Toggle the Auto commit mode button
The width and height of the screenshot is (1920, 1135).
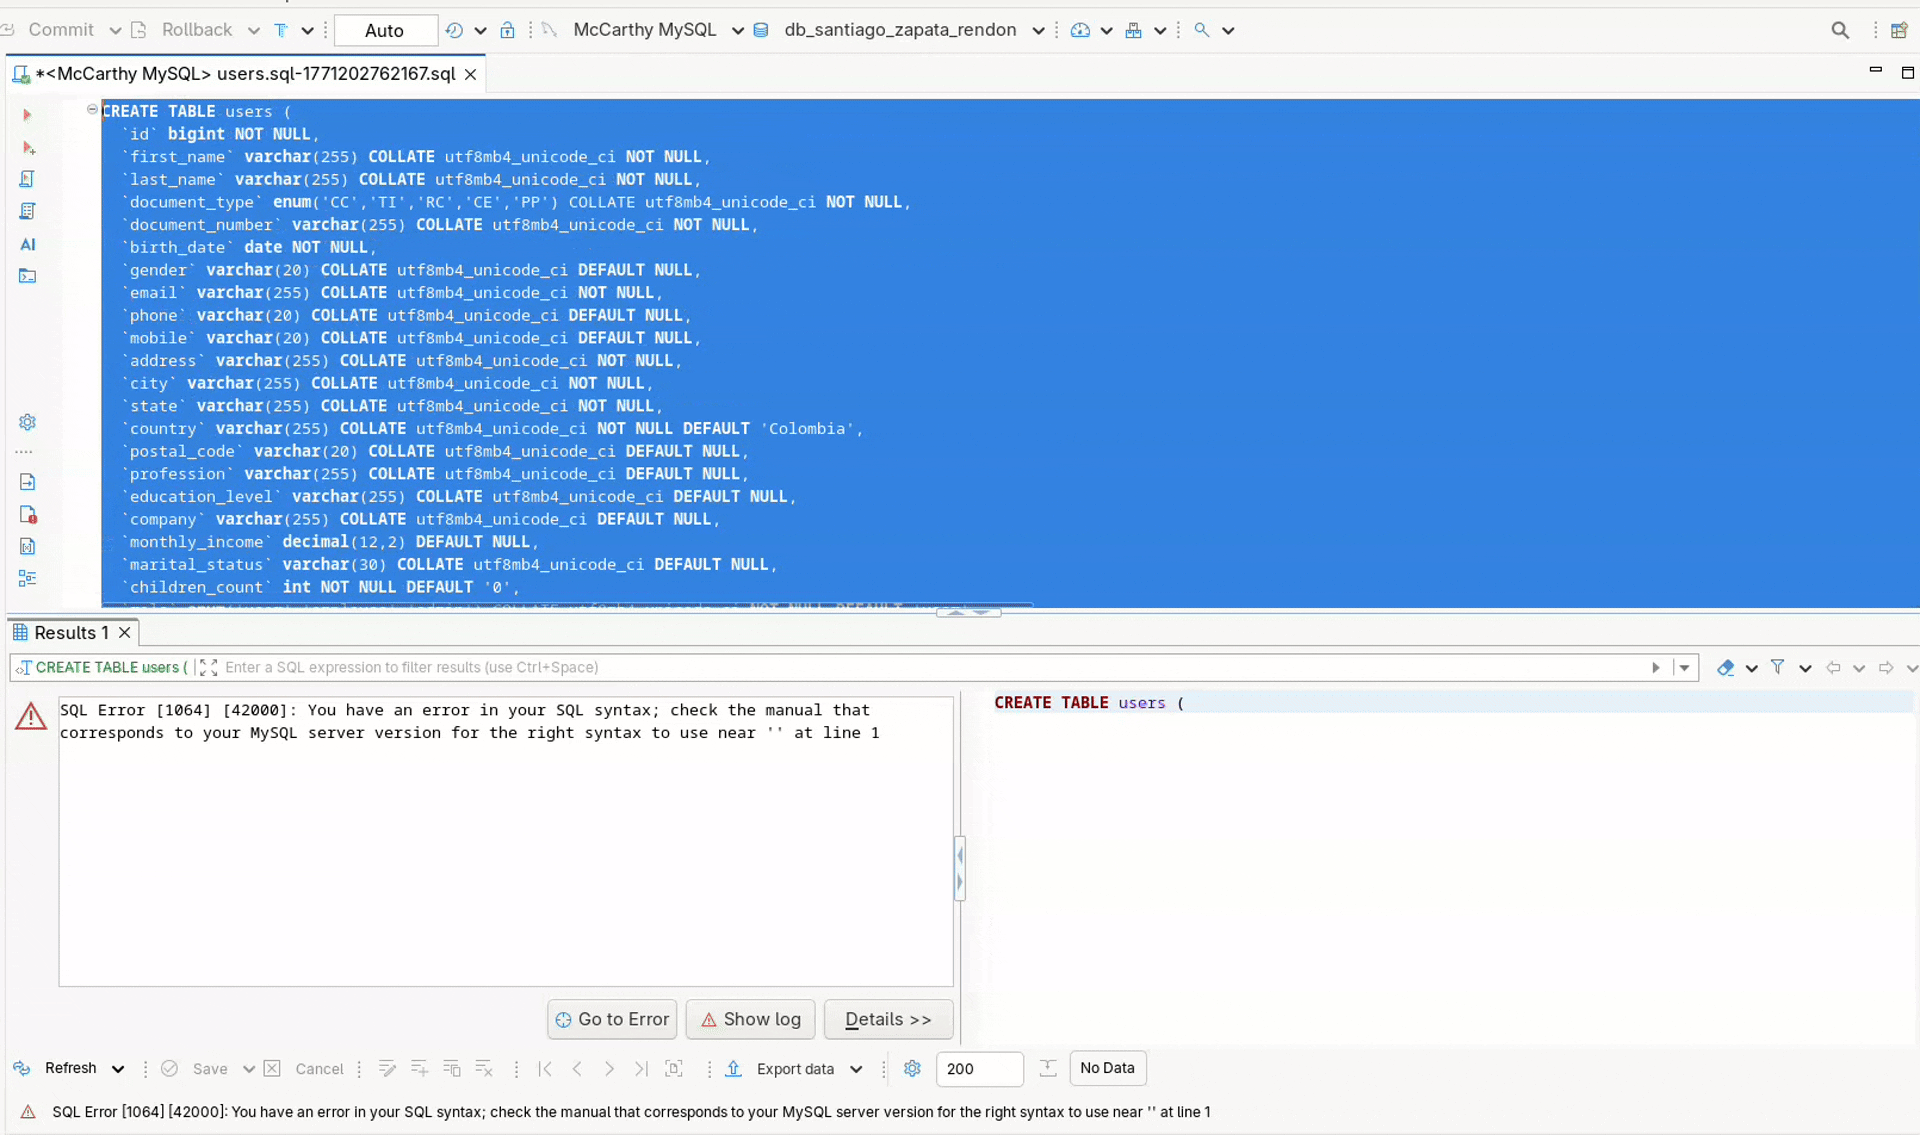tap(385, 30)
